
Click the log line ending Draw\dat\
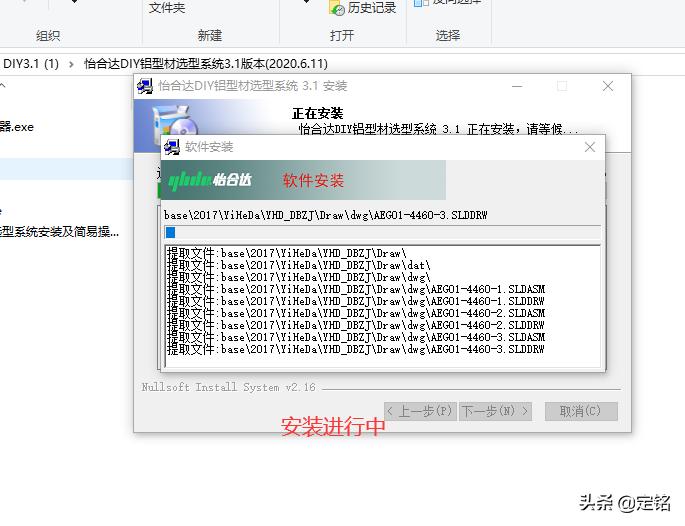[299, 265]
